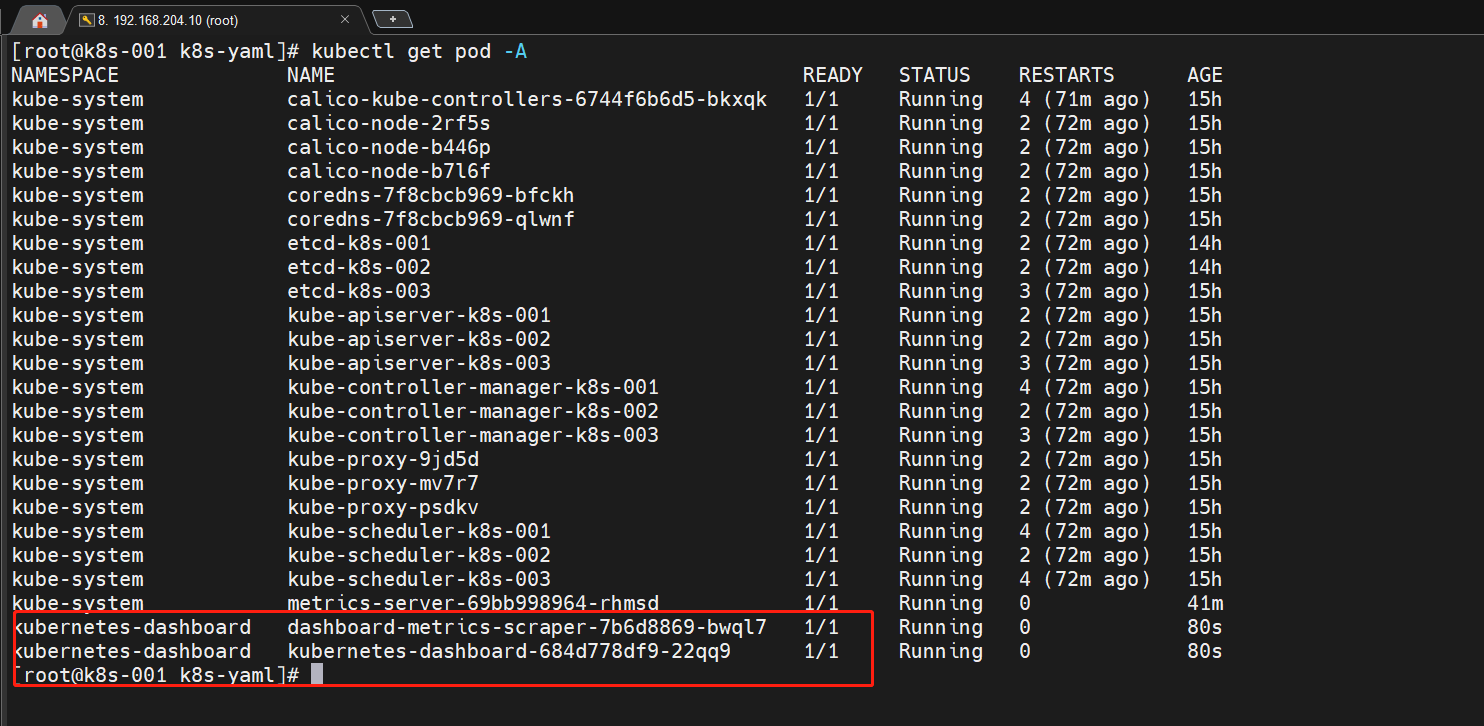Click pod name kube-controller-manager-k8s-001
The width and height of the screenshot is (1484, 726).
[473, 387]
